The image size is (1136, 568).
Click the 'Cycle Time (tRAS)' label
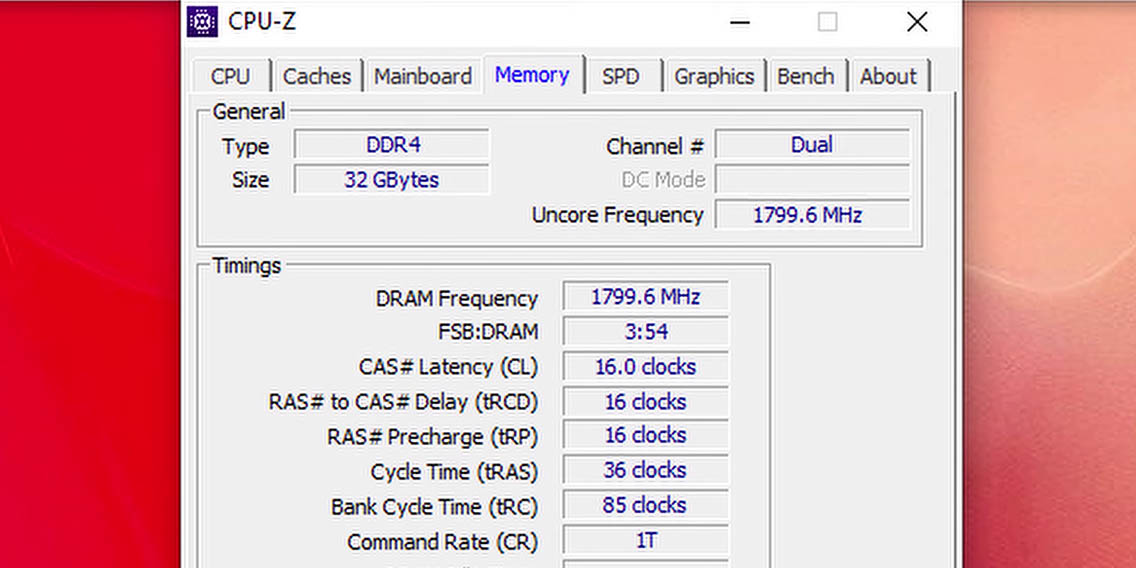[454, 472]
